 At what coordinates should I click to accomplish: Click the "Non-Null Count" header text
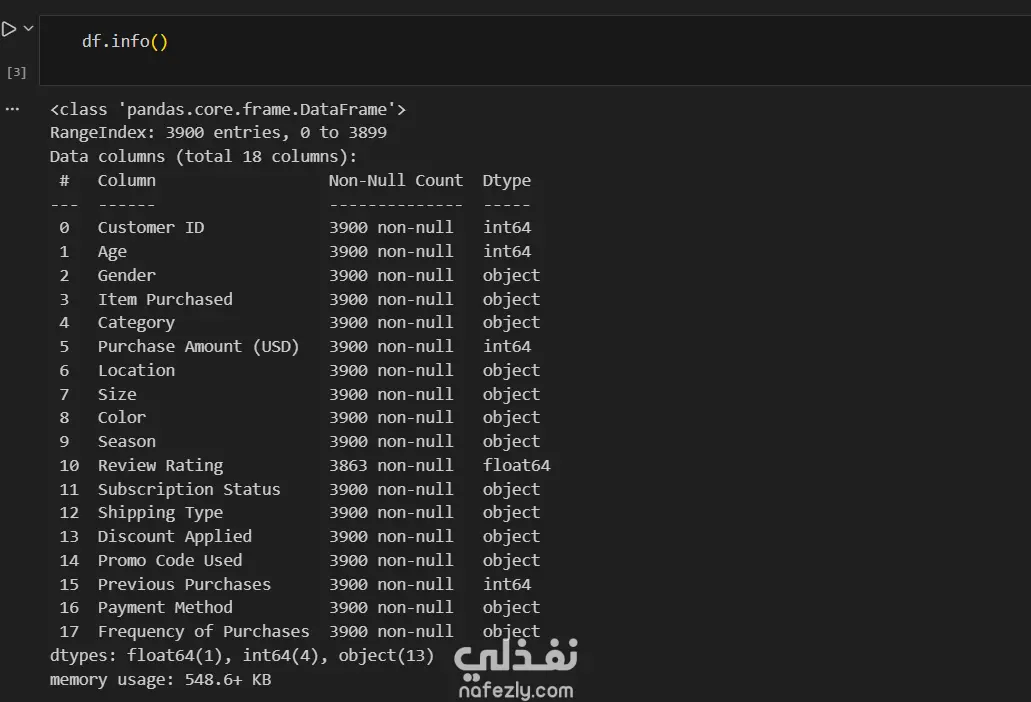coord(396,180)
